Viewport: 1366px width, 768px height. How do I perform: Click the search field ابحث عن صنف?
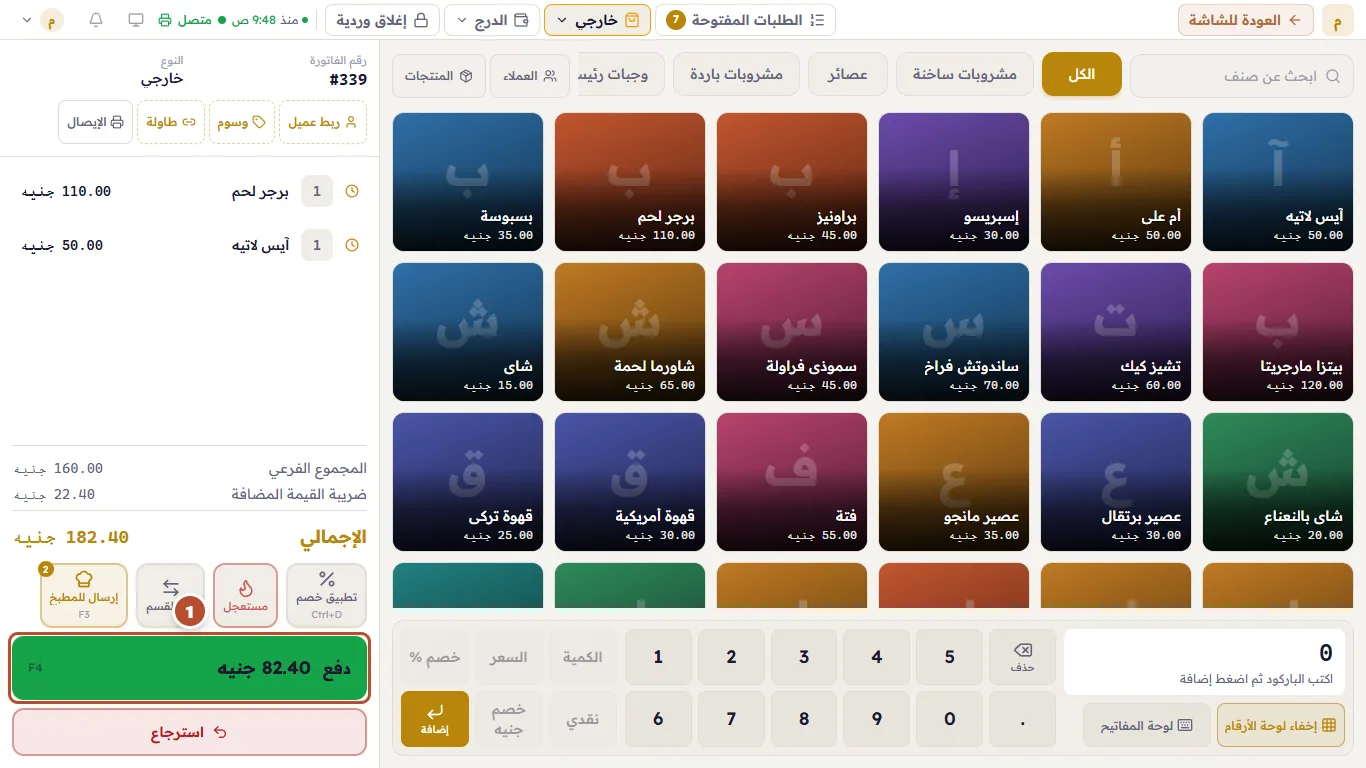(1241, 76)
